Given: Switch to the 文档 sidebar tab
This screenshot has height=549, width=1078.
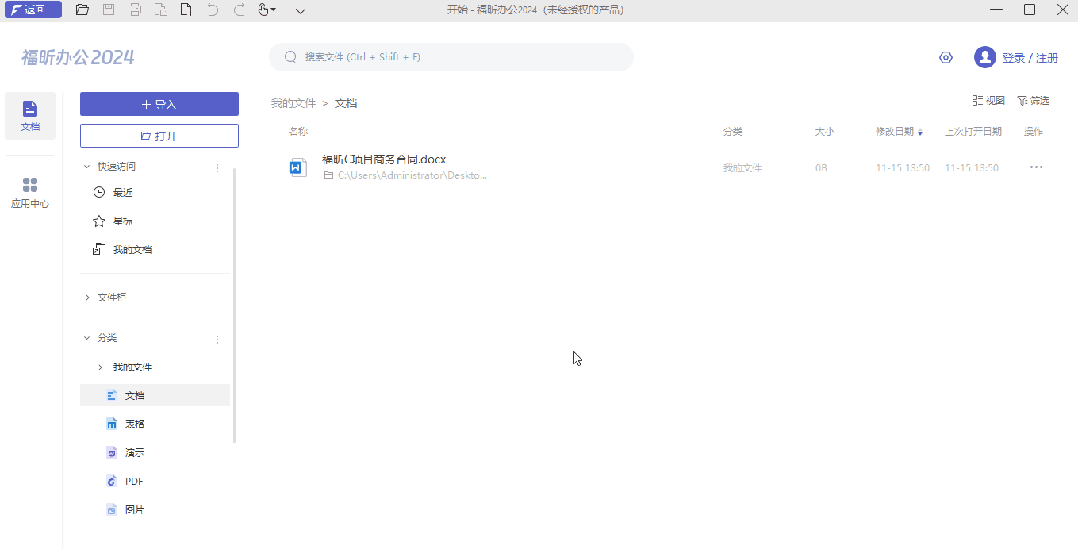Looking at the screenshot, I should point(30,116).
